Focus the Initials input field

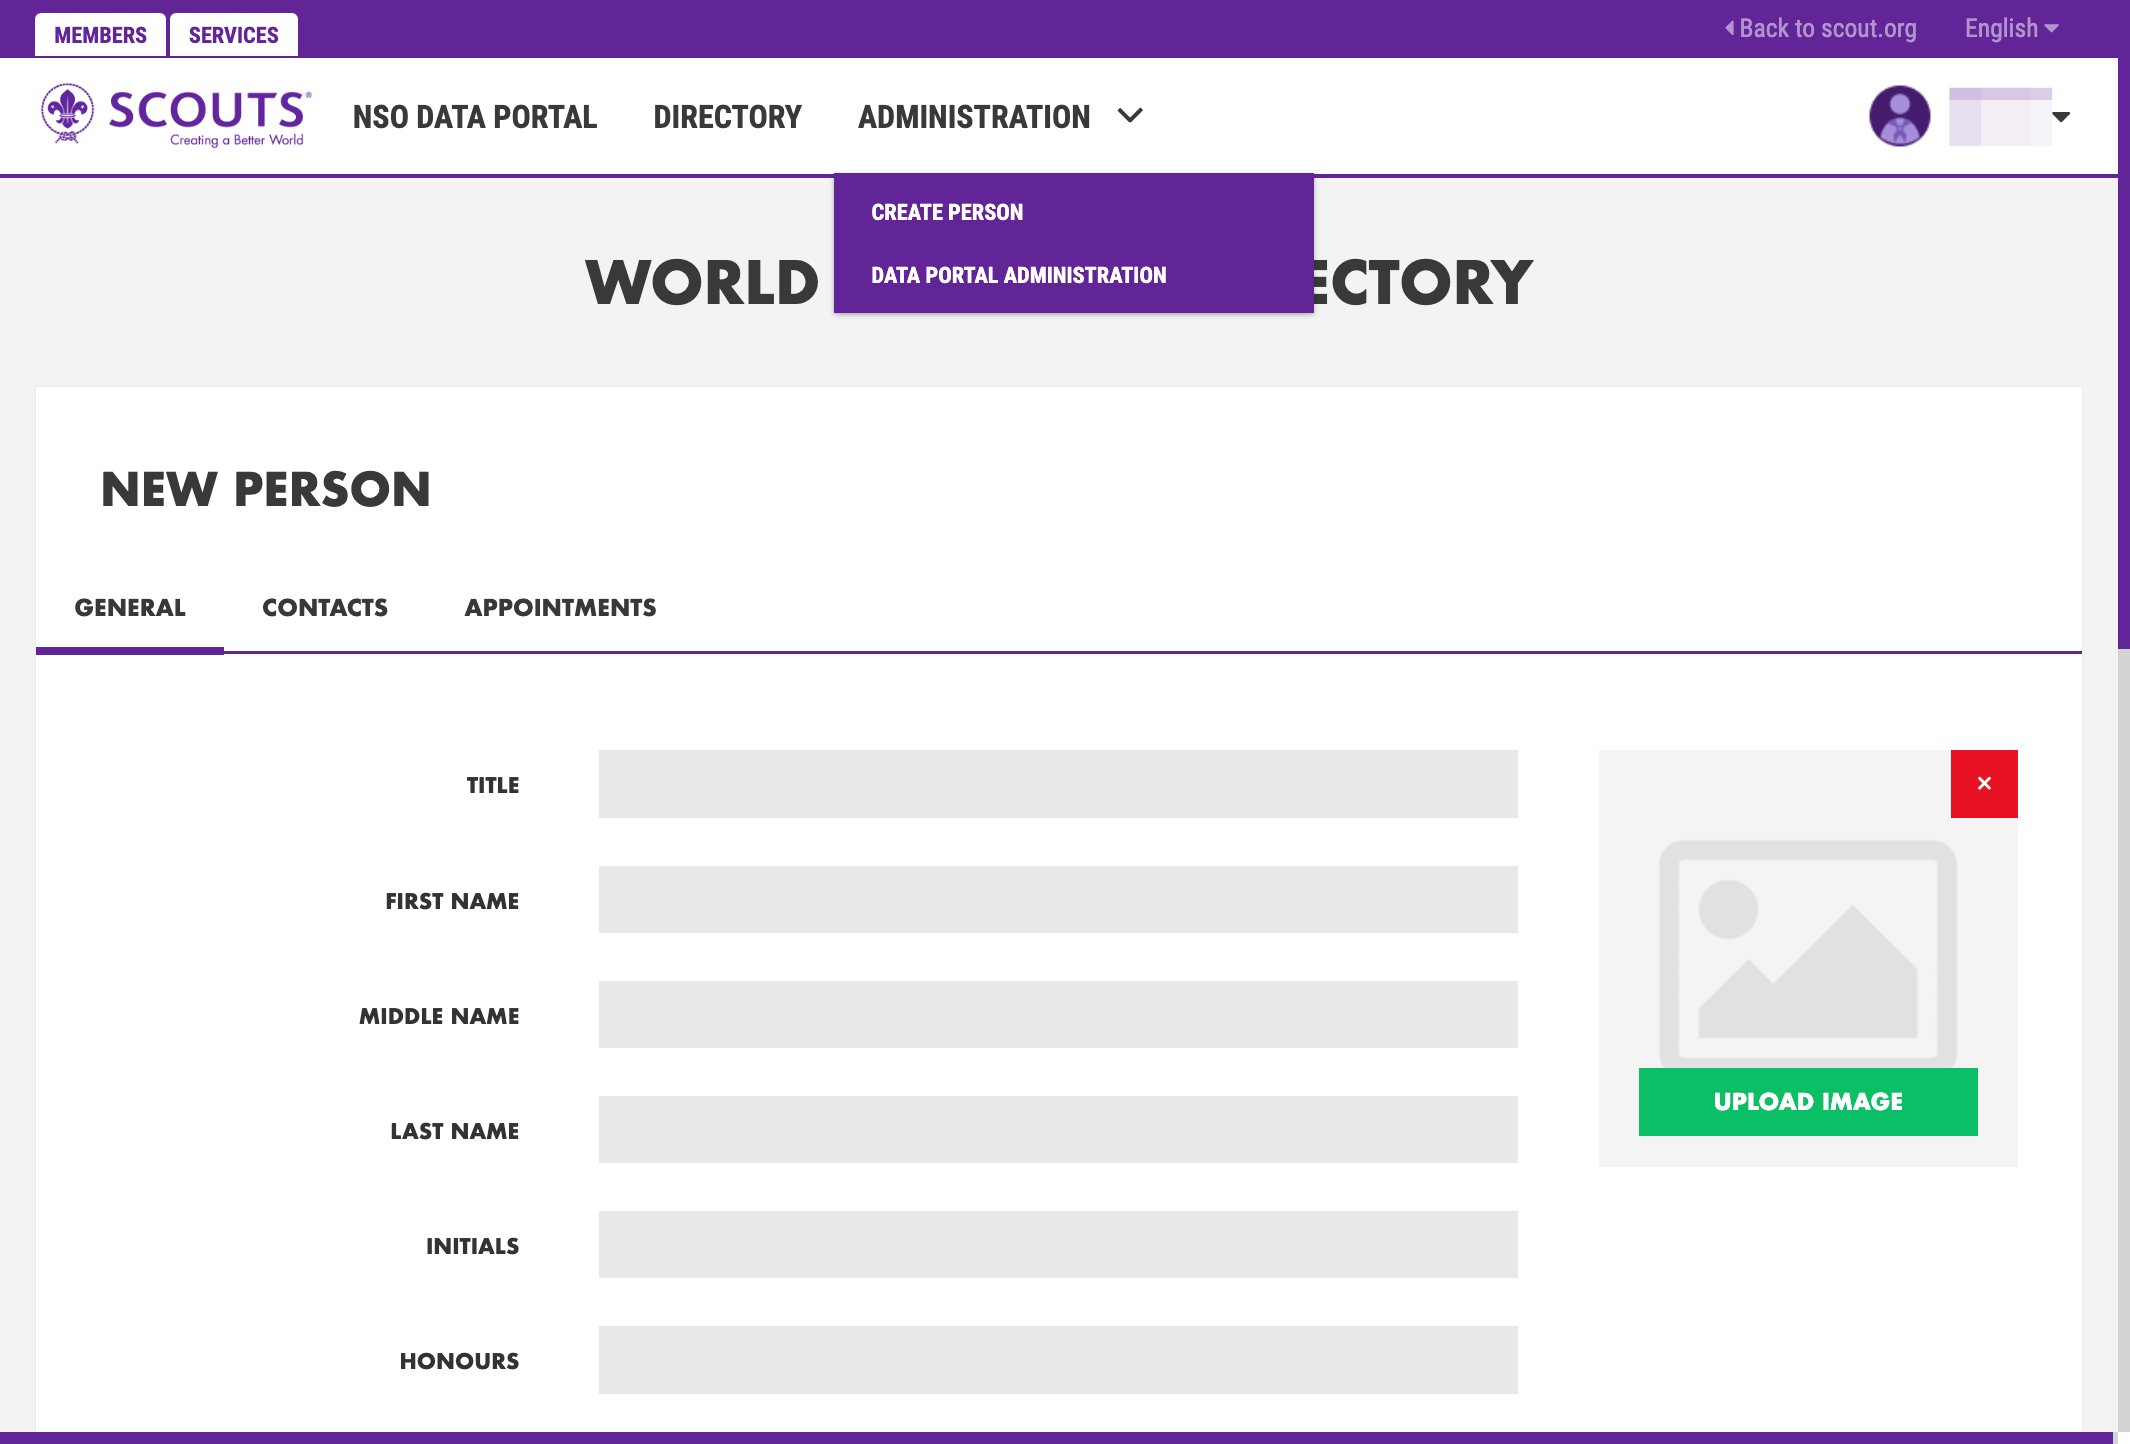pos(1058,1245)
